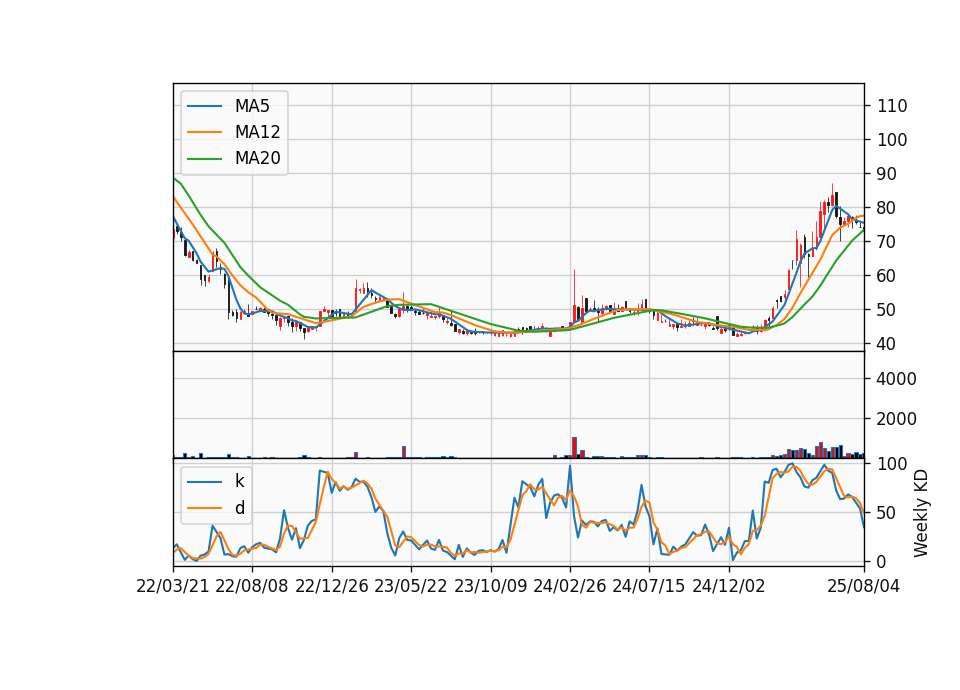This screenshot has width=960, height=690.
Task: Click the MA20 legend label
Action: (x=257, y=159)
